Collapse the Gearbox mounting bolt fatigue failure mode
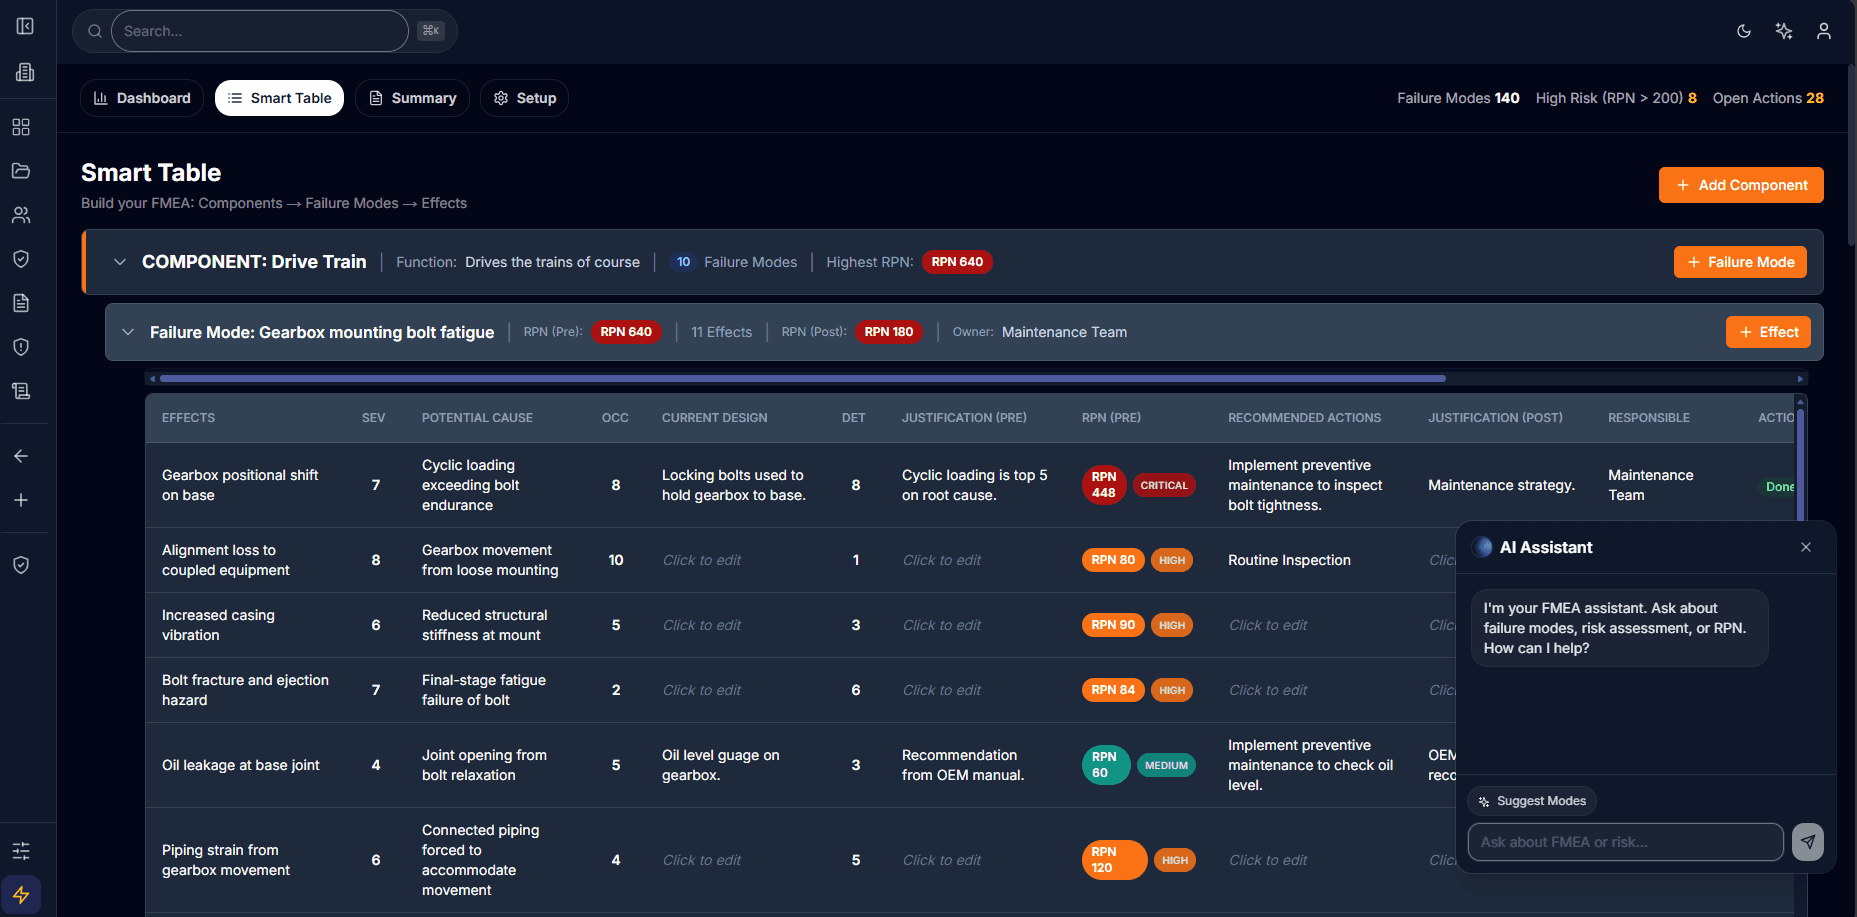The width and height of the screenshot is (1857, 917). click(128, 332)
